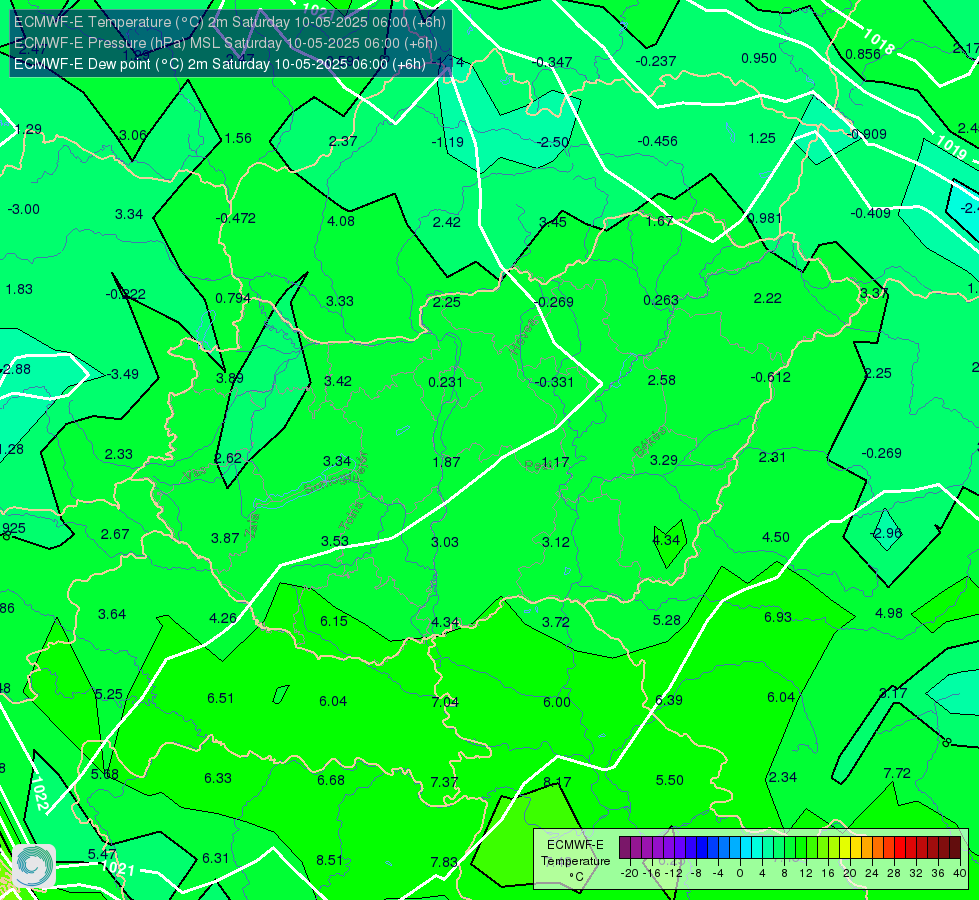Click the legend title ECMWF-E Temperature °C
Viewport: 979px width, 900px height.
click(575, 861)
